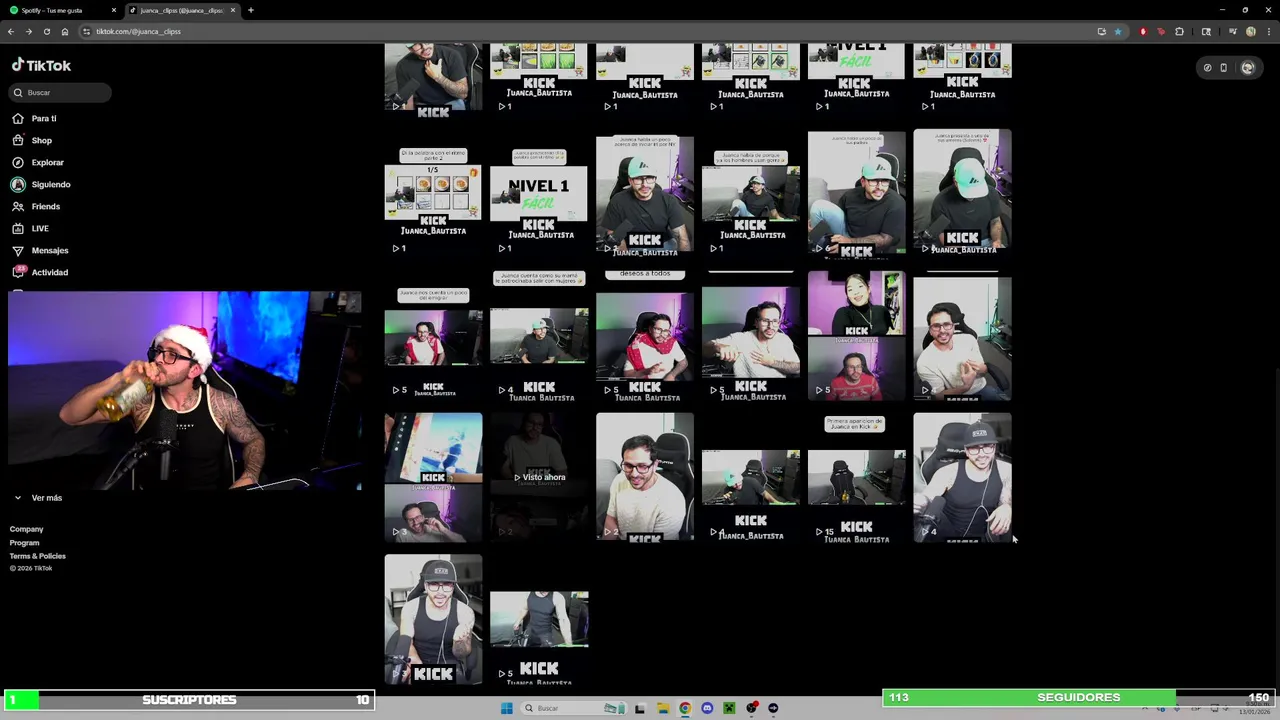Screen dimensions: 1280x720
Task: Open the Program footer link
Action: coord(24,543)
